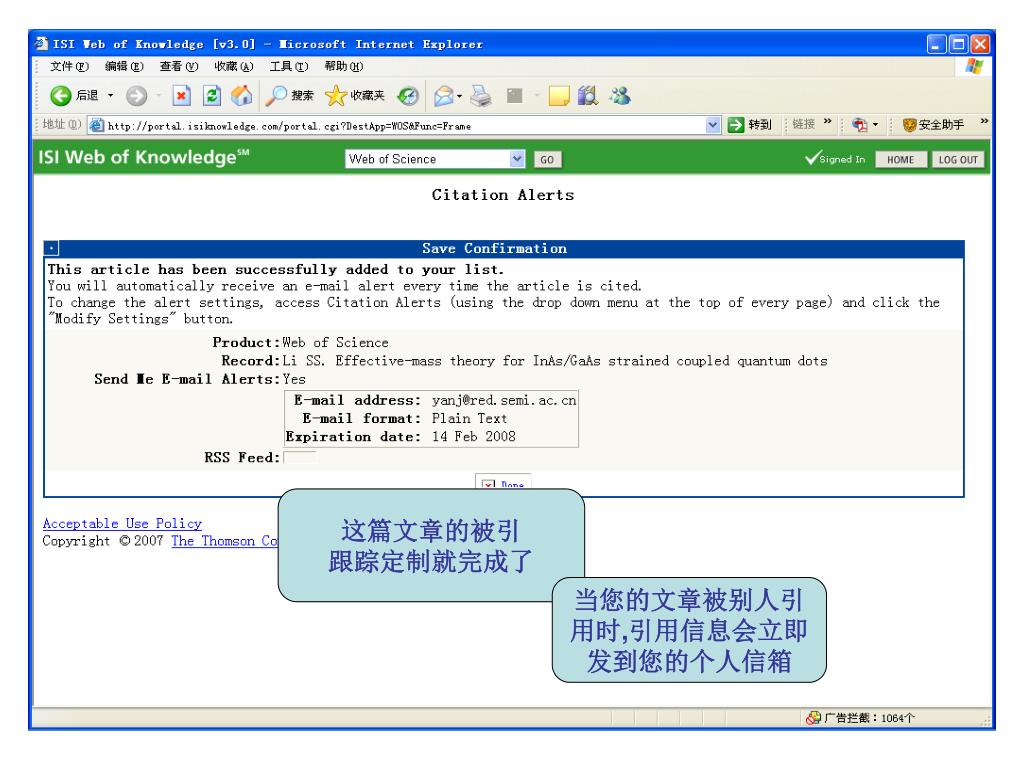The width and height of the screenshot is (1024, 768).
Task: Click the Research books icon
Action: (x=588, y=96)
